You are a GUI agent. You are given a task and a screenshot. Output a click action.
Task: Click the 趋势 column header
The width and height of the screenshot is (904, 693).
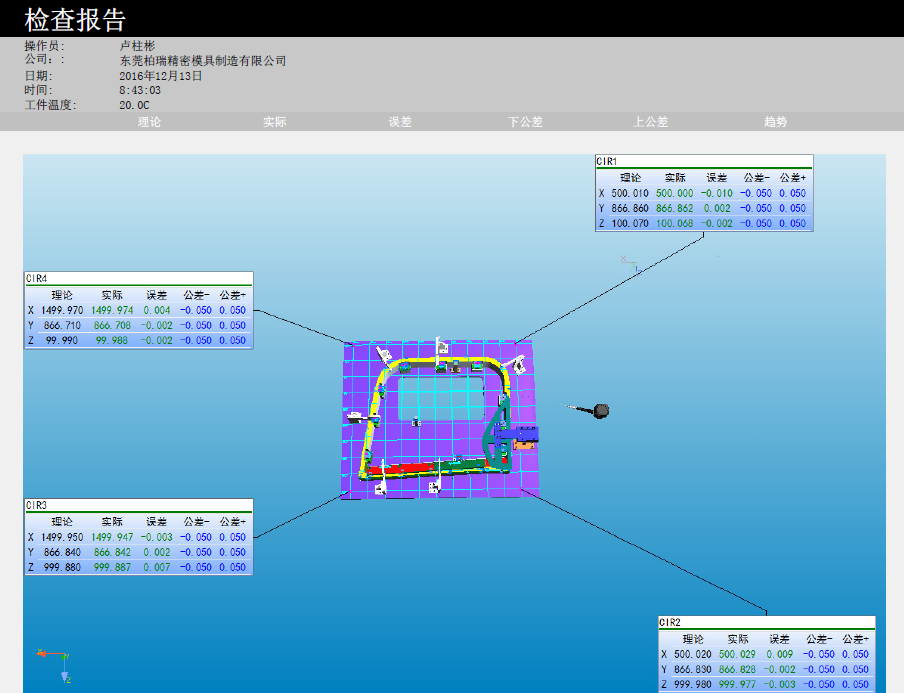coord(776,122)
